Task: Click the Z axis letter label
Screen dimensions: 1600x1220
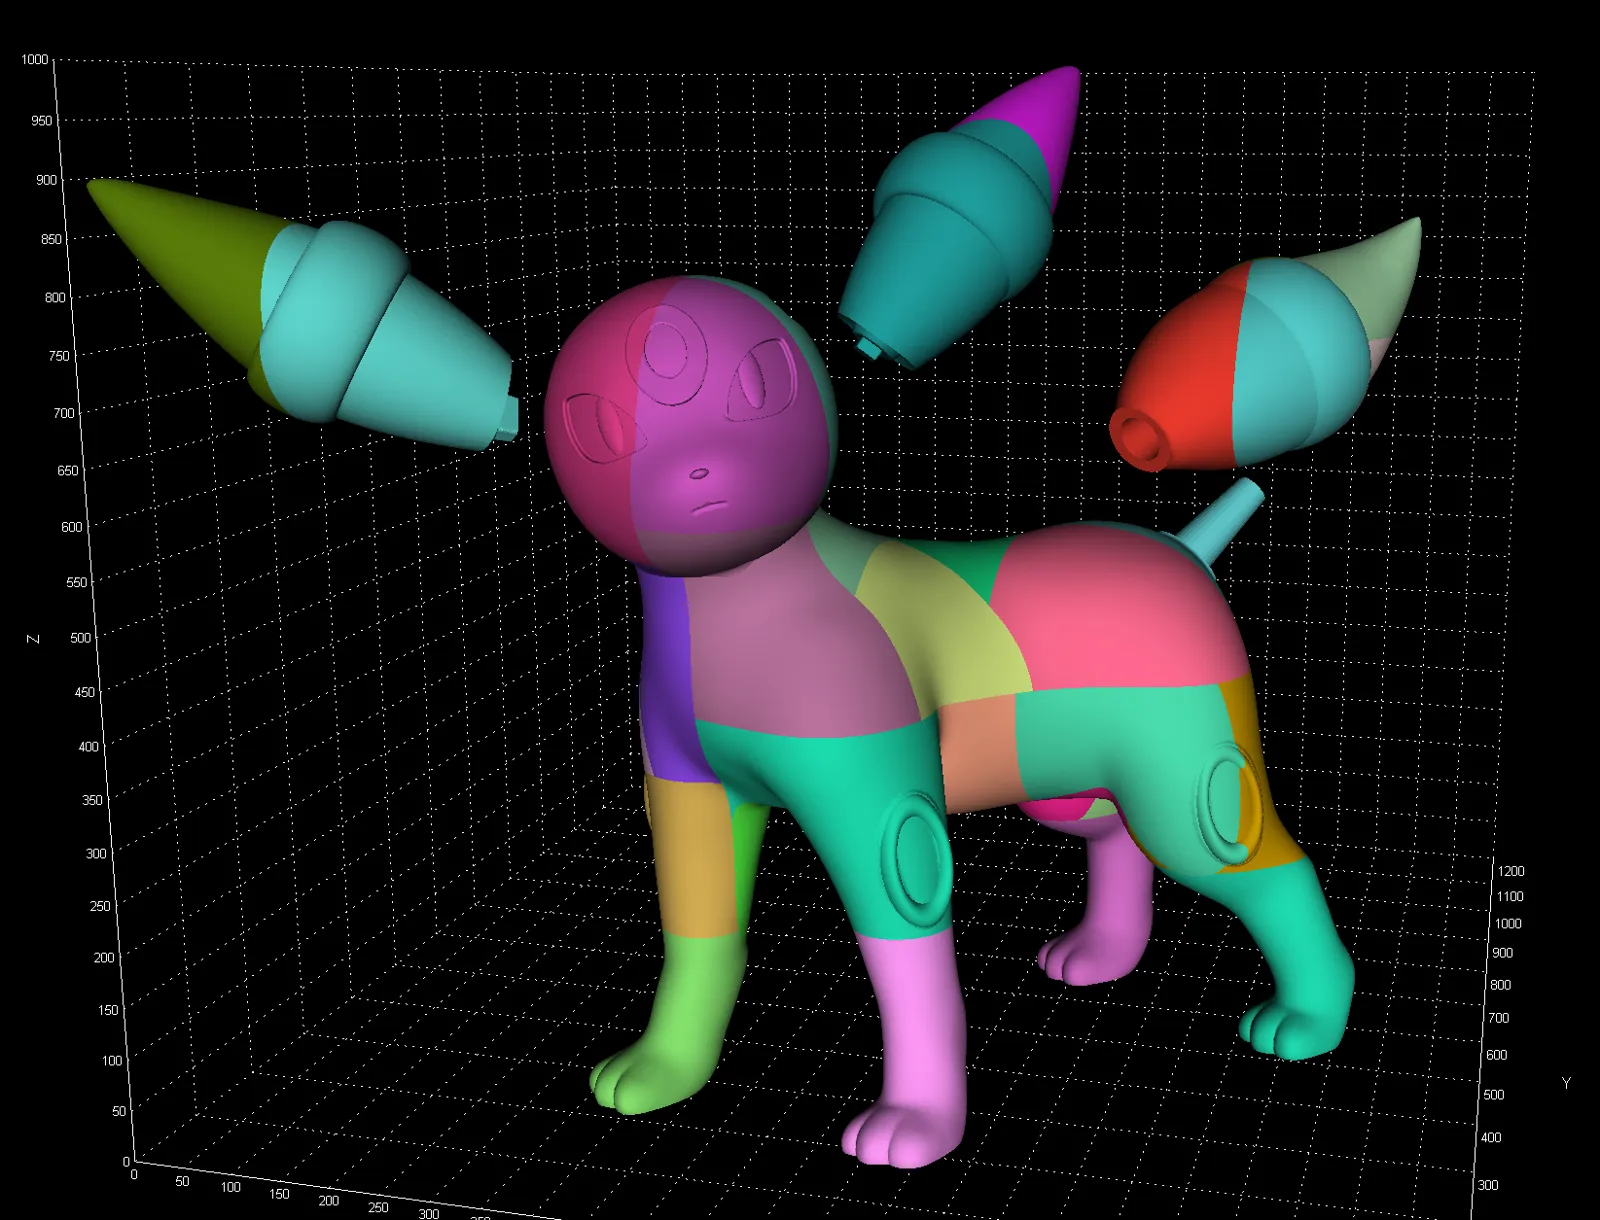Action: (x=33, y=639)
